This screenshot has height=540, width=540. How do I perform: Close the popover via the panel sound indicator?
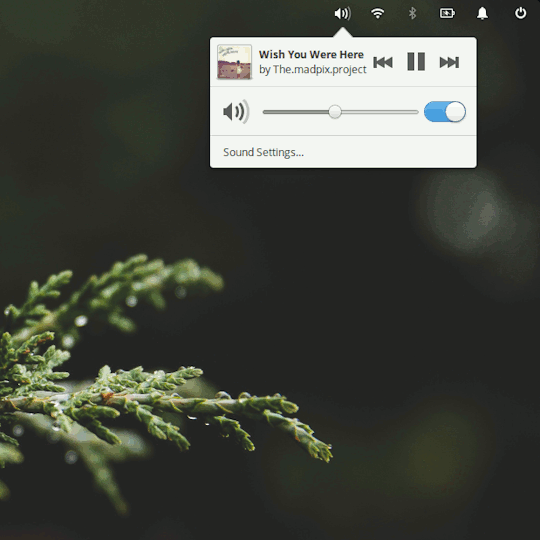[343, 14]
